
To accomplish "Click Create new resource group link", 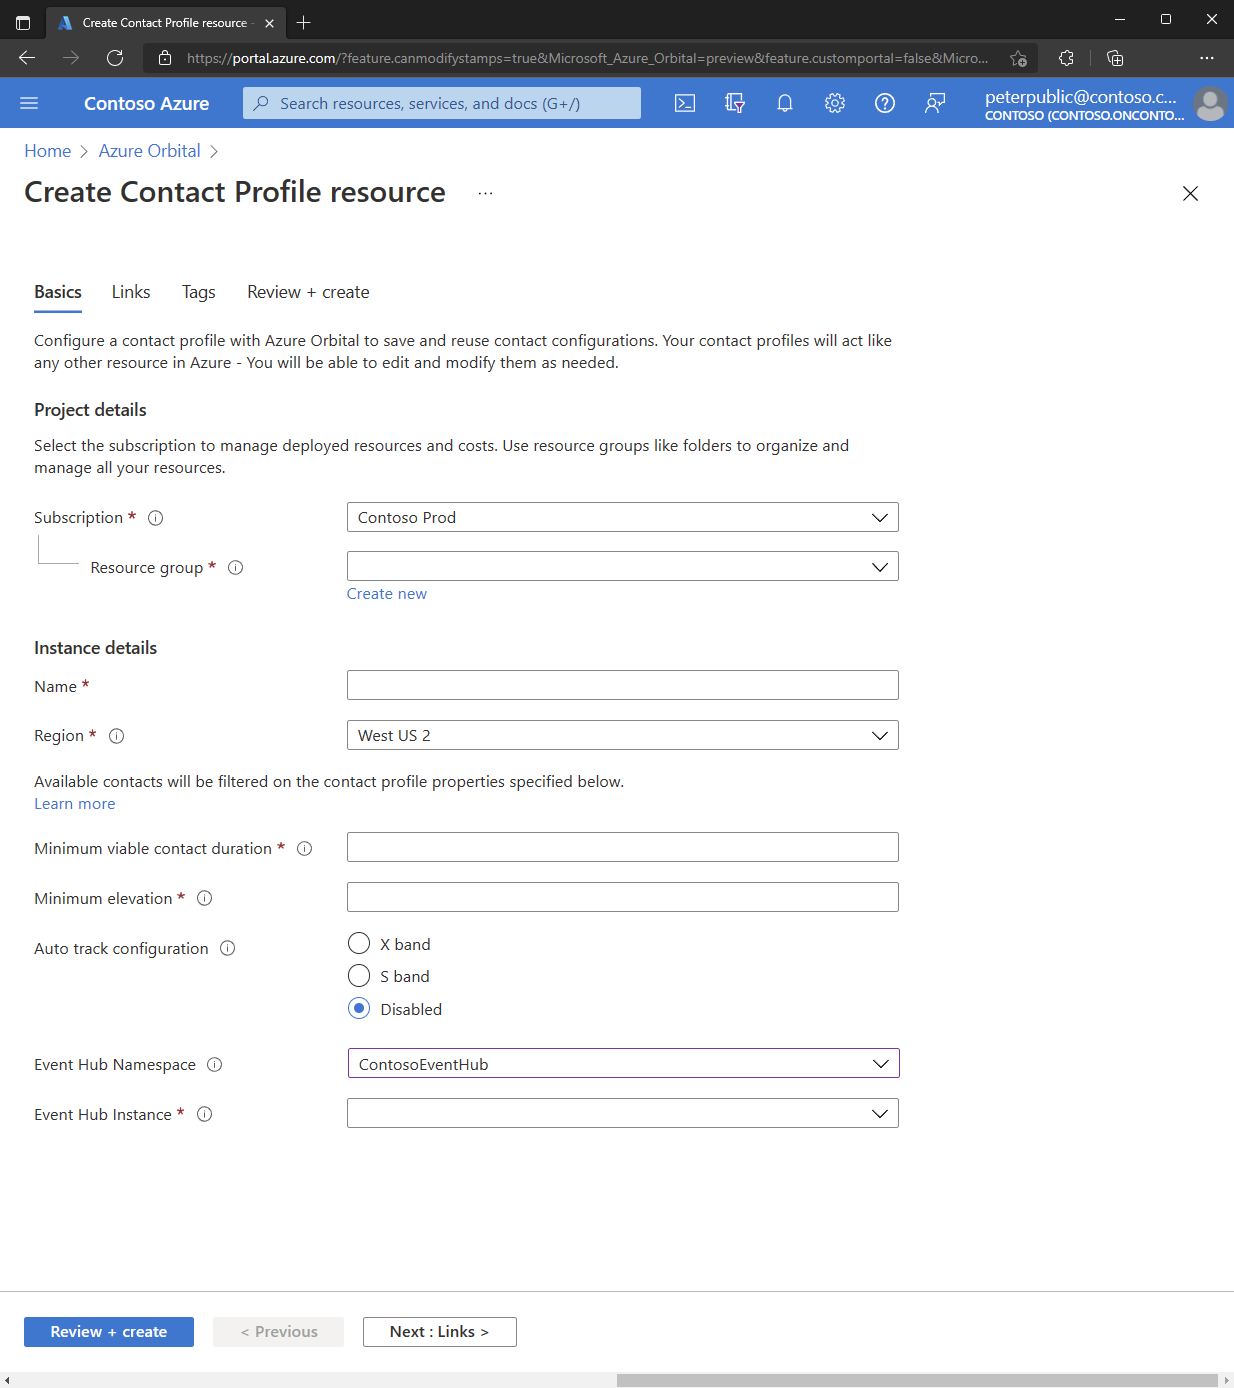I will coord(387,594).
